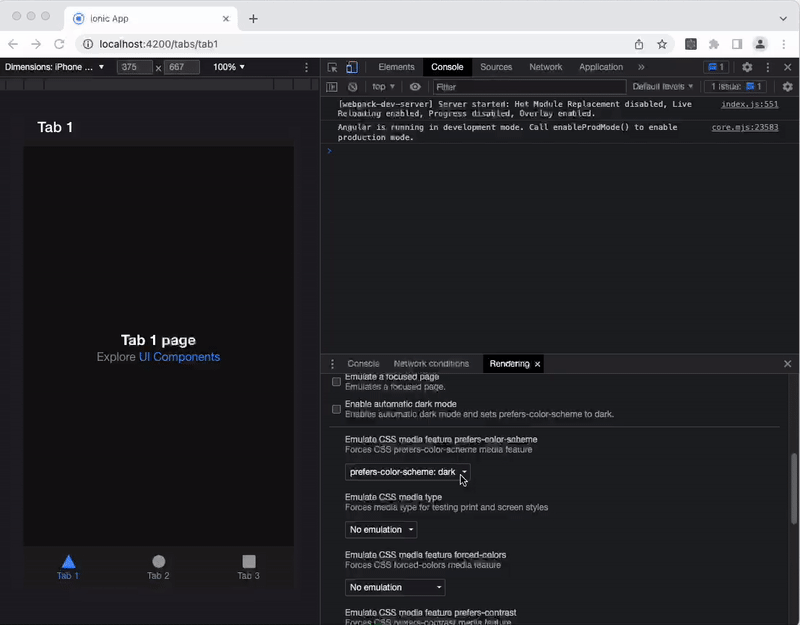The width and height of the screenshot is (800, 625).
Task: Click the viewport width field 375
Action: [x=135, y=67]
